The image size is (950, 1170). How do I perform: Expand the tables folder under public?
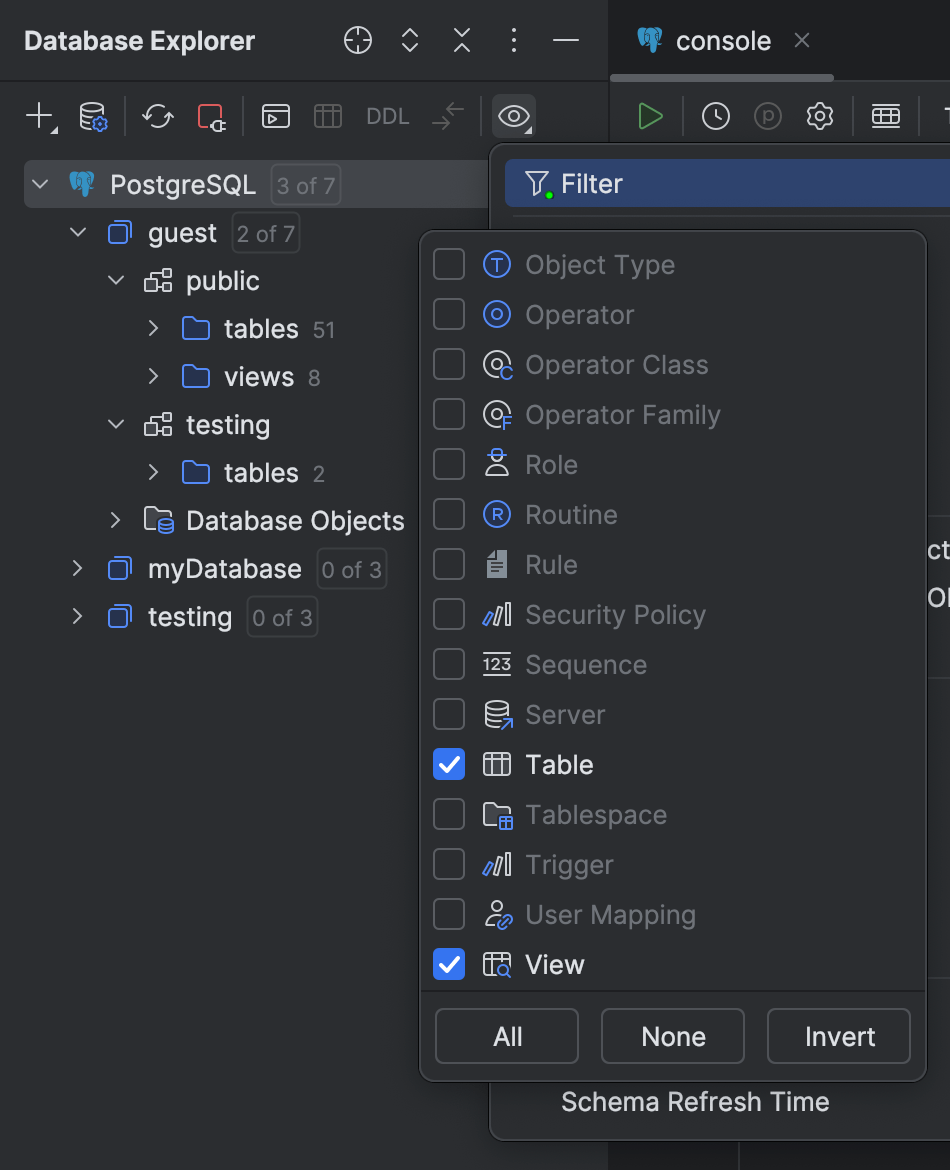tap(152, 328)
